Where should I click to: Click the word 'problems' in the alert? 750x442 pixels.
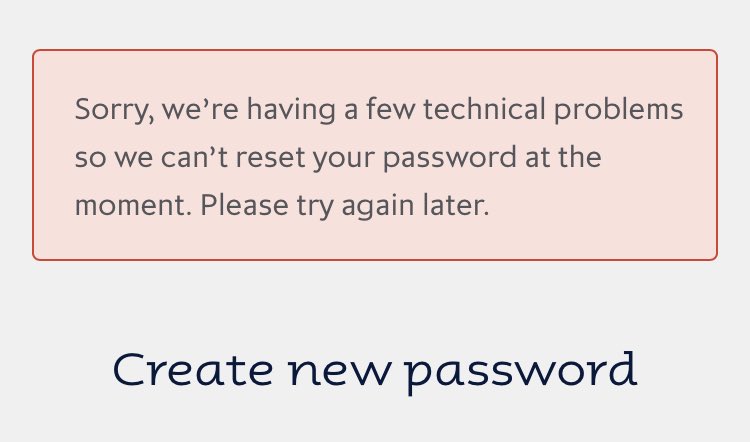pyautogui.click(x=618, y=110)
